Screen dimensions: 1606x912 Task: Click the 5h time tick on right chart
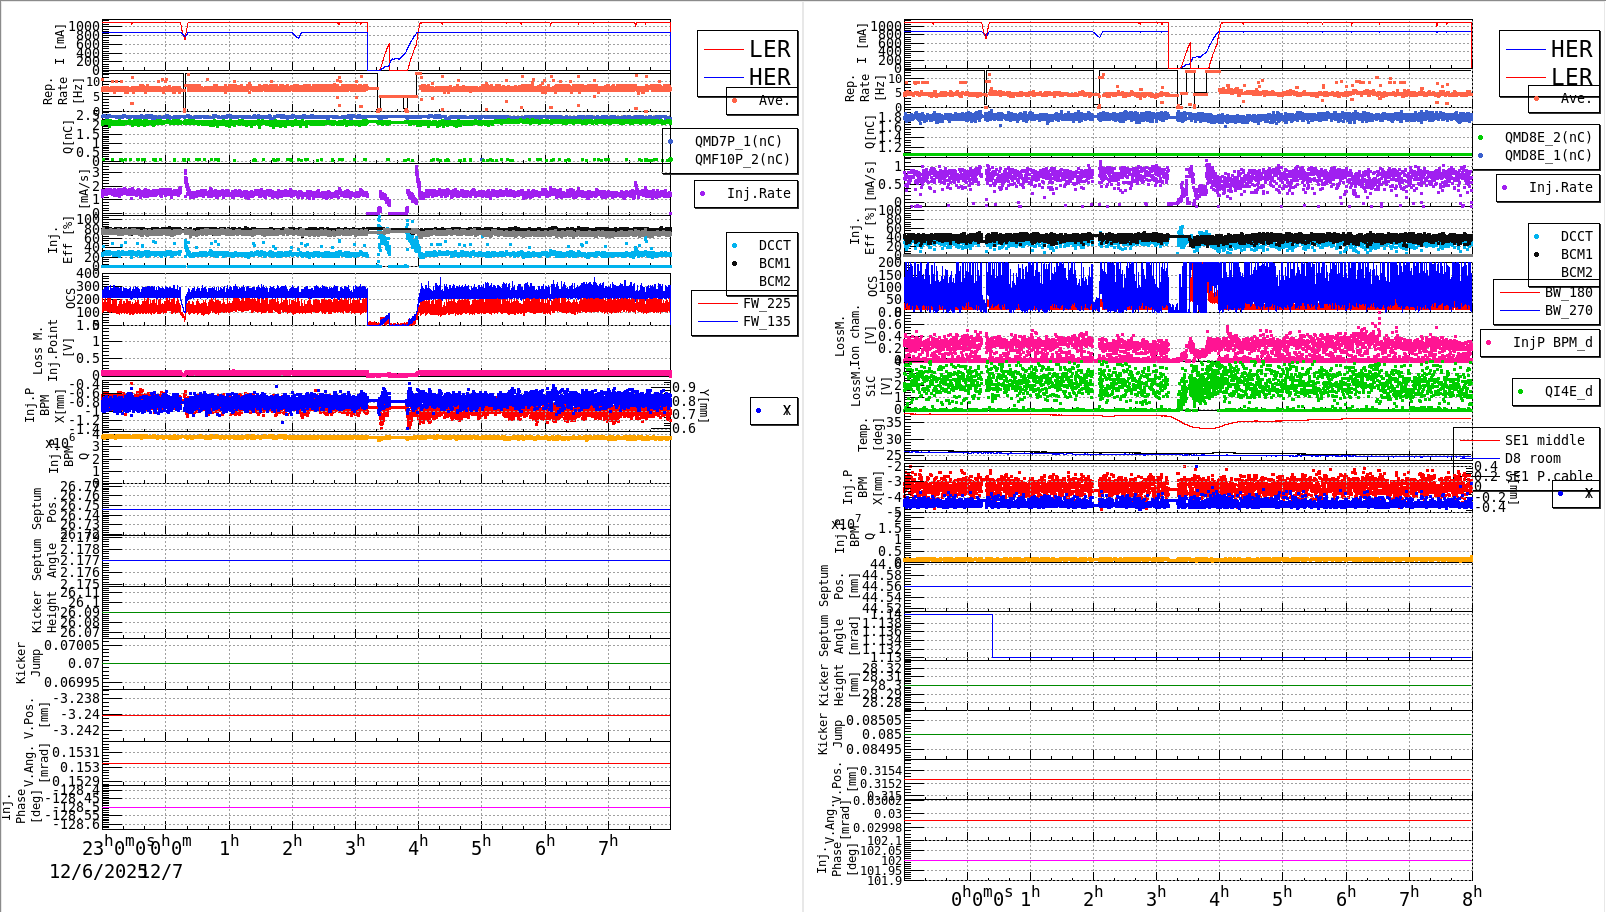point(1282,896)
